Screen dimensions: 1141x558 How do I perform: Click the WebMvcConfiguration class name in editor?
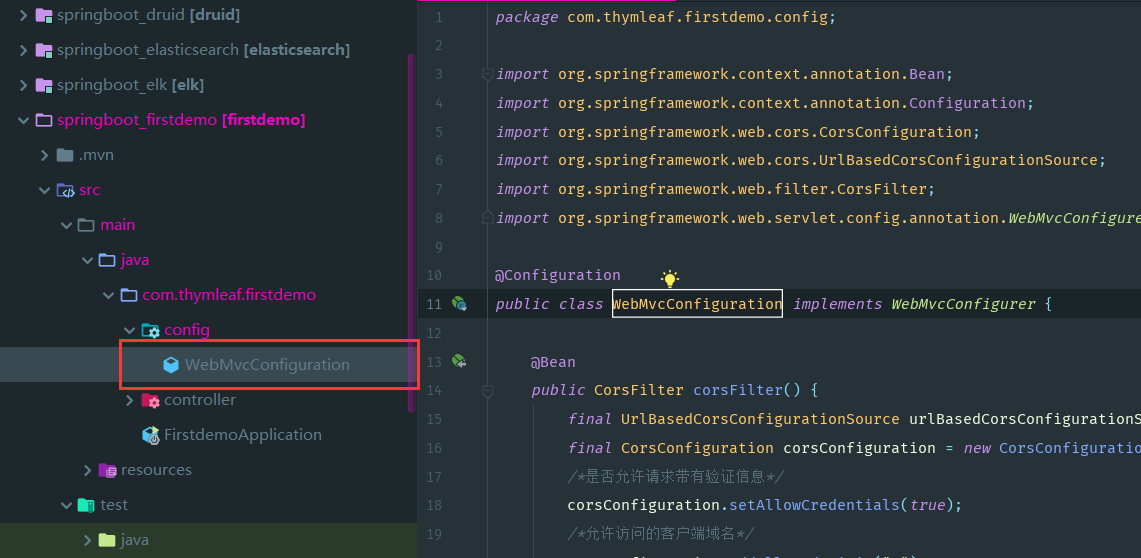click(x=697, y=304)
